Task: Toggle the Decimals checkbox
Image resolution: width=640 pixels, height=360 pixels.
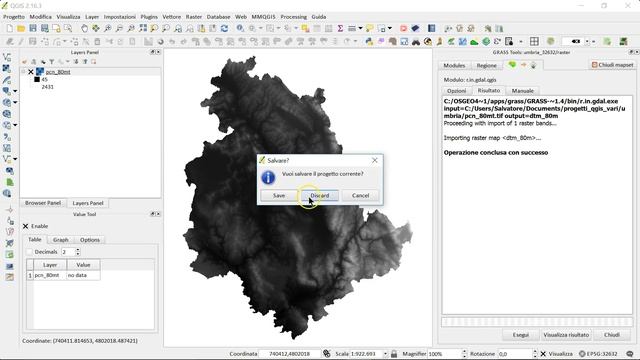Action: pos(29,252)
